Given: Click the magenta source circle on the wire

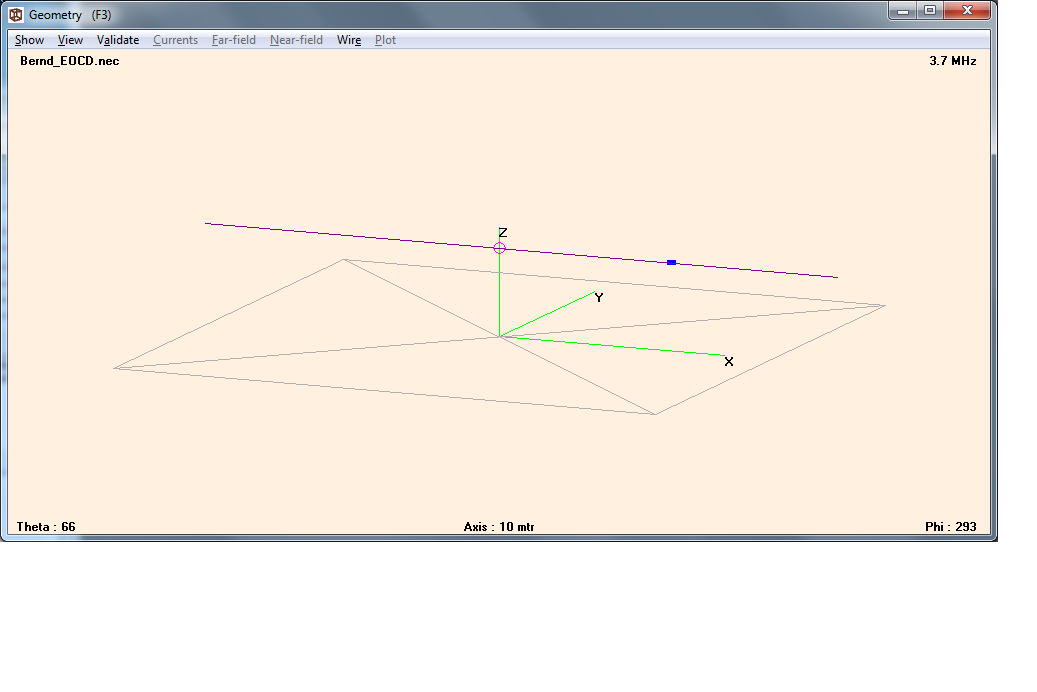Looking at the screenshot, I should coord(499,248).
